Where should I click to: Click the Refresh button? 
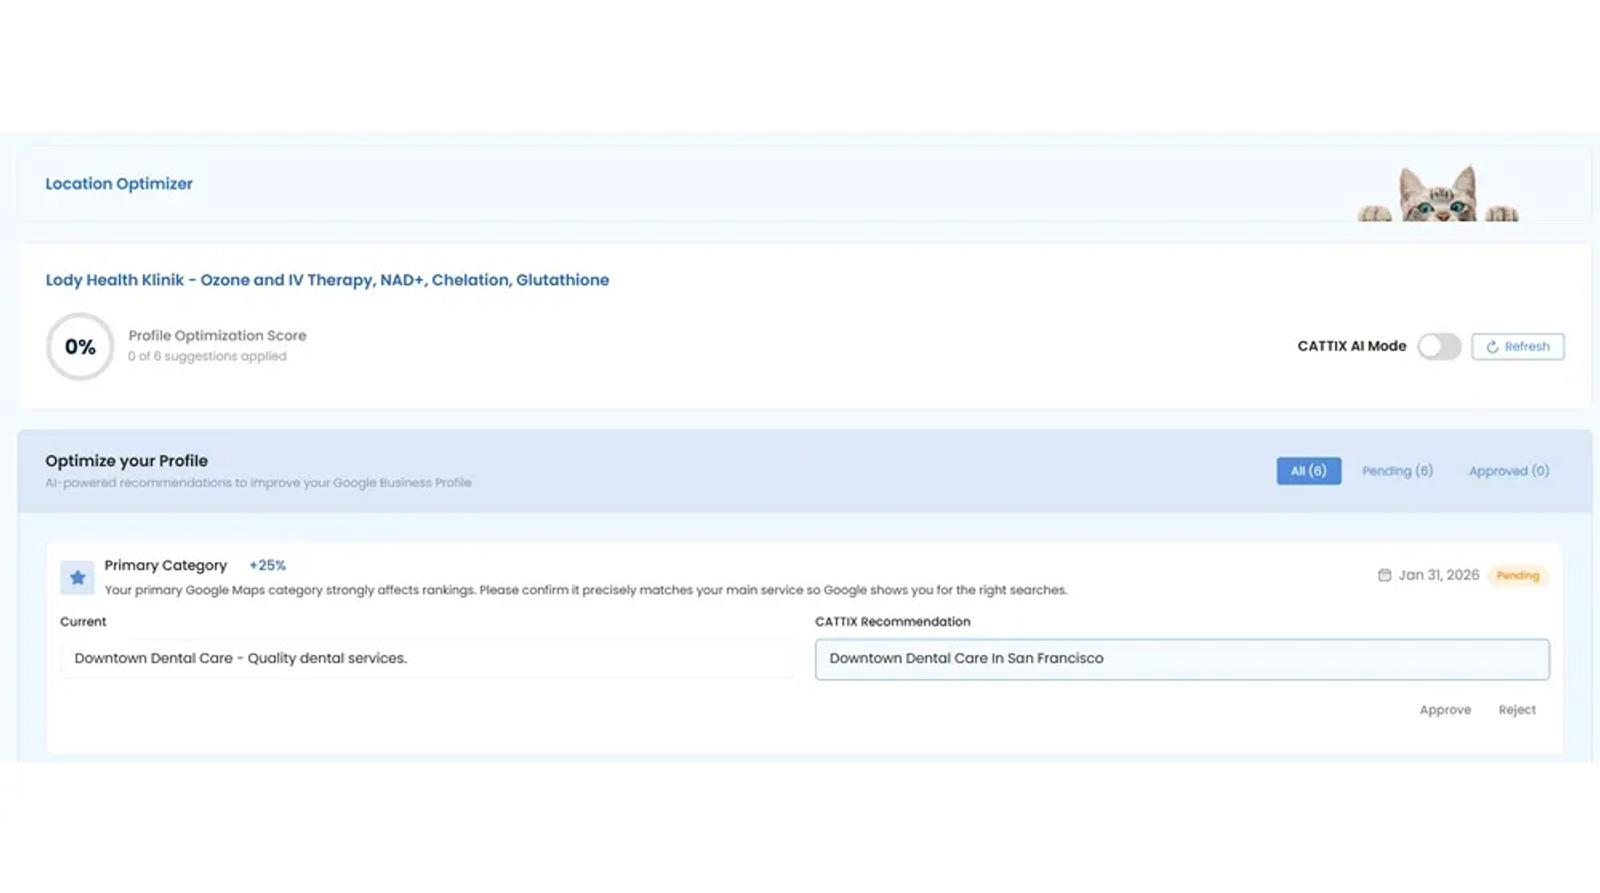pyautogui.click(x=1517, y=346)
